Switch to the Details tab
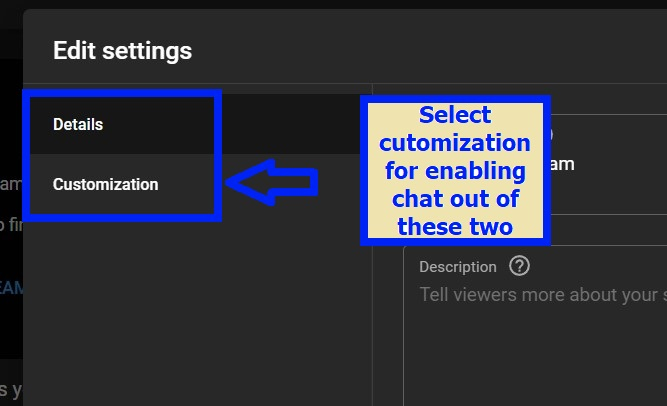 78,125
